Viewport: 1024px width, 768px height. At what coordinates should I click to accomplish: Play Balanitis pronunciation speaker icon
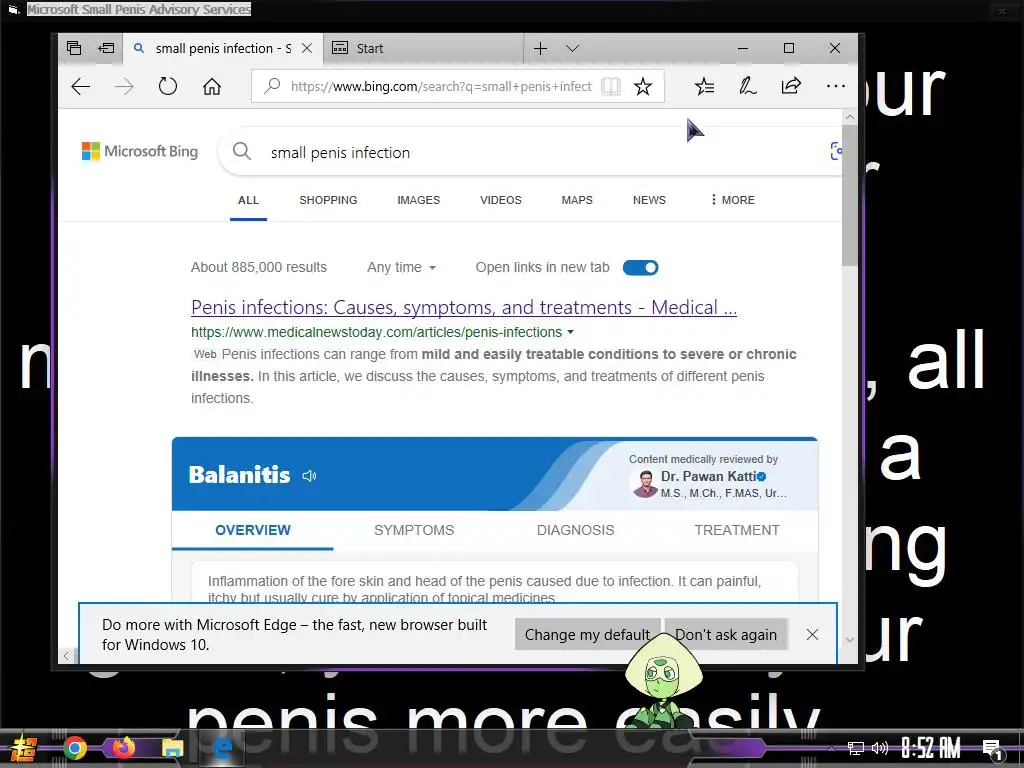(310, 475)
